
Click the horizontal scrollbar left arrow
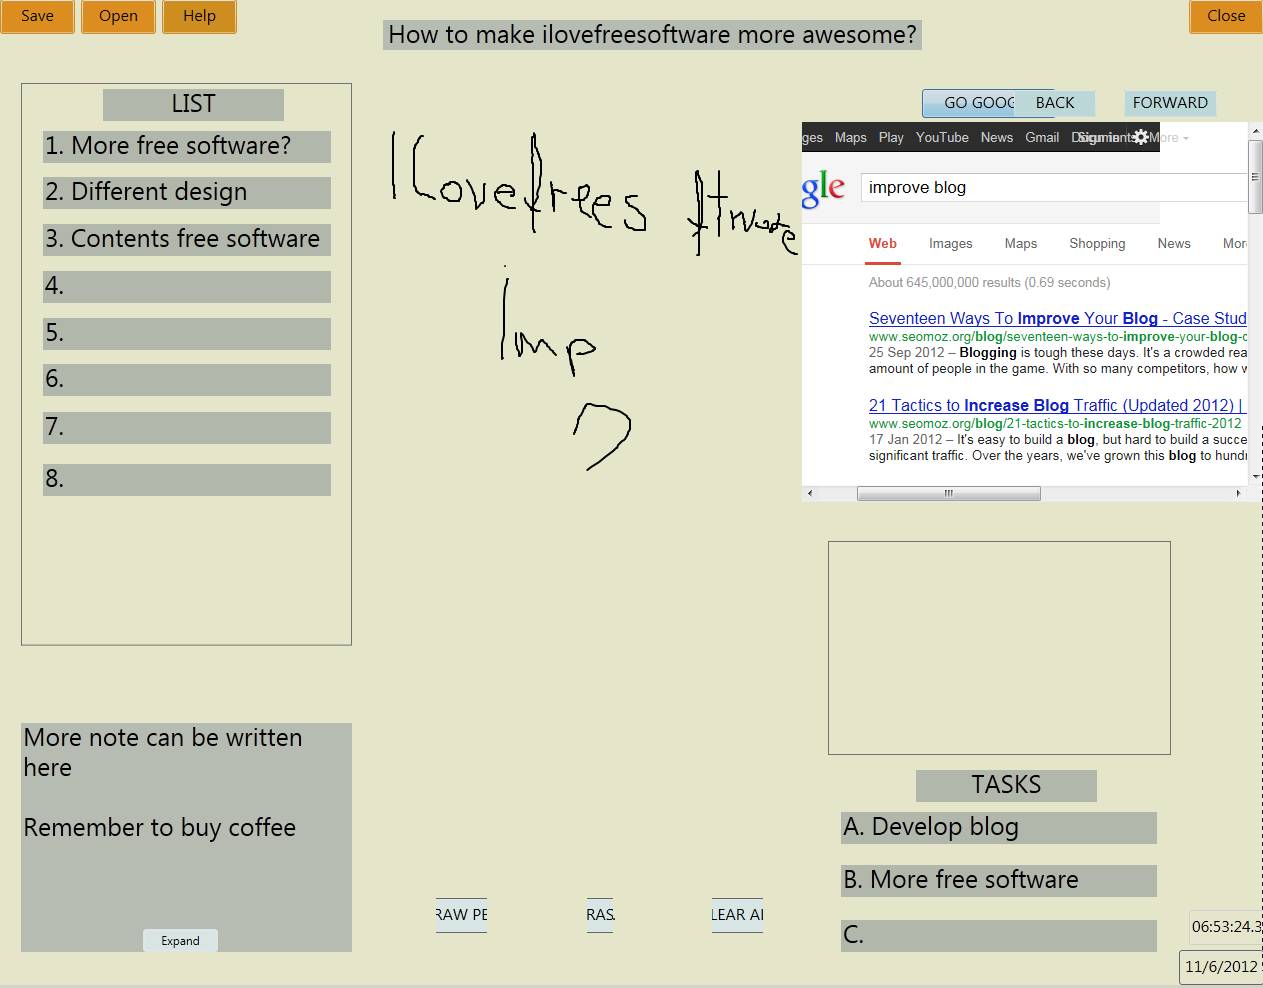pyautogui.click(x=810, y=493)
